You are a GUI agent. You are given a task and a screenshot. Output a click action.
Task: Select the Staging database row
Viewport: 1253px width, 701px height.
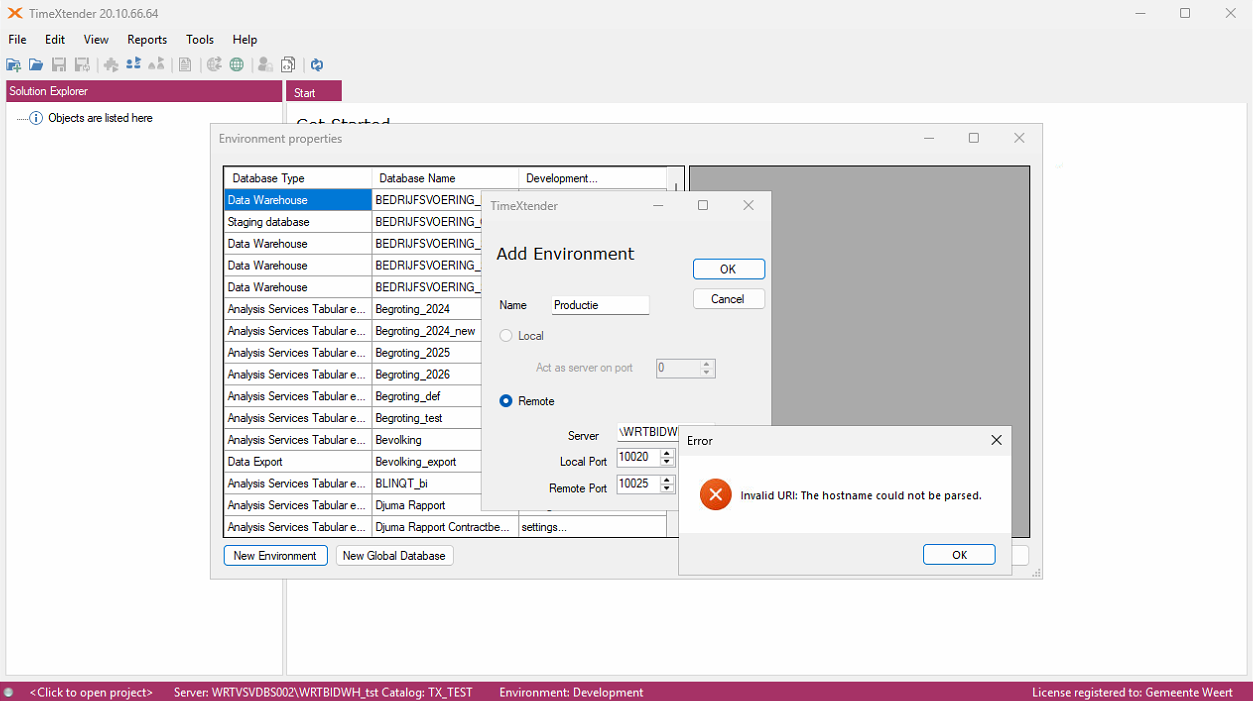[297, 222]
